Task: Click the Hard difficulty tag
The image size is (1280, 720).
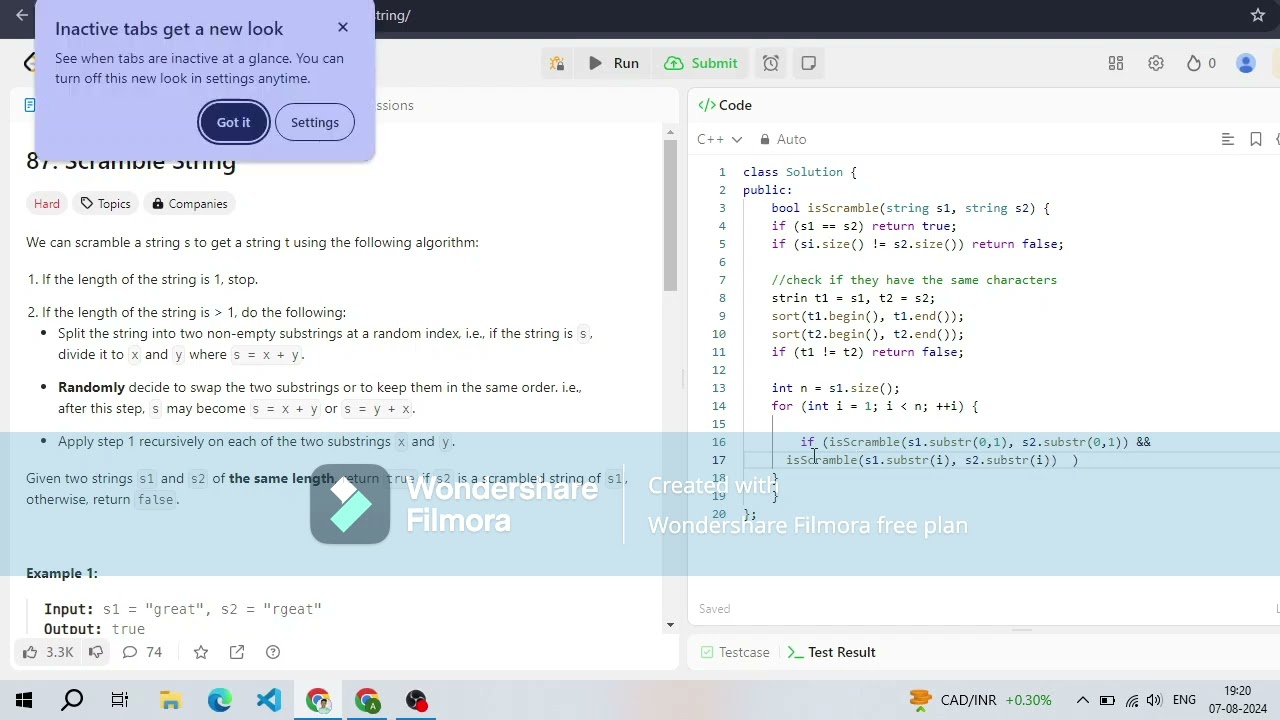Action: [x=47, y=203]
